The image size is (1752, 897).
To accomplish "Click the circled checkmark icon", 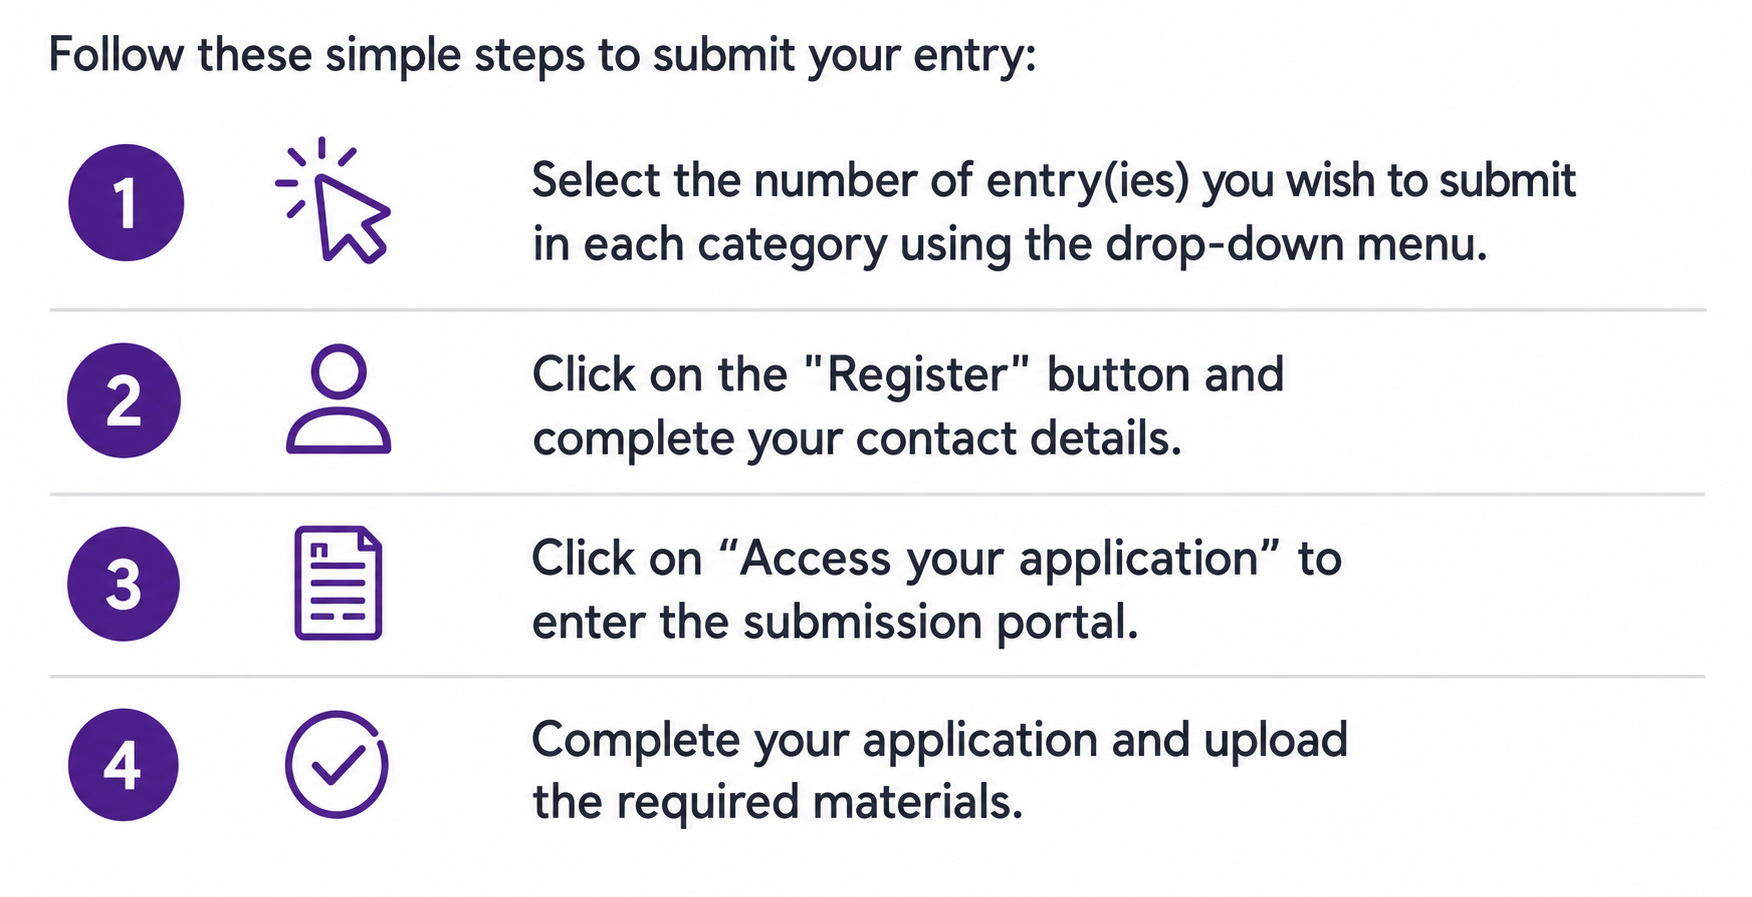I will [337, 764].
